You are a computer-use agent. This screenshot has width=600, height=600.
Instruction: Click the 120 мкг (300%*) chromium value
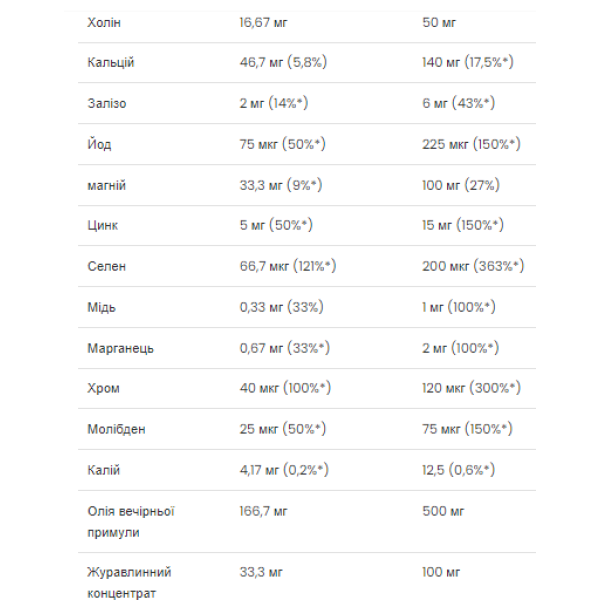[x=468, y=388]
